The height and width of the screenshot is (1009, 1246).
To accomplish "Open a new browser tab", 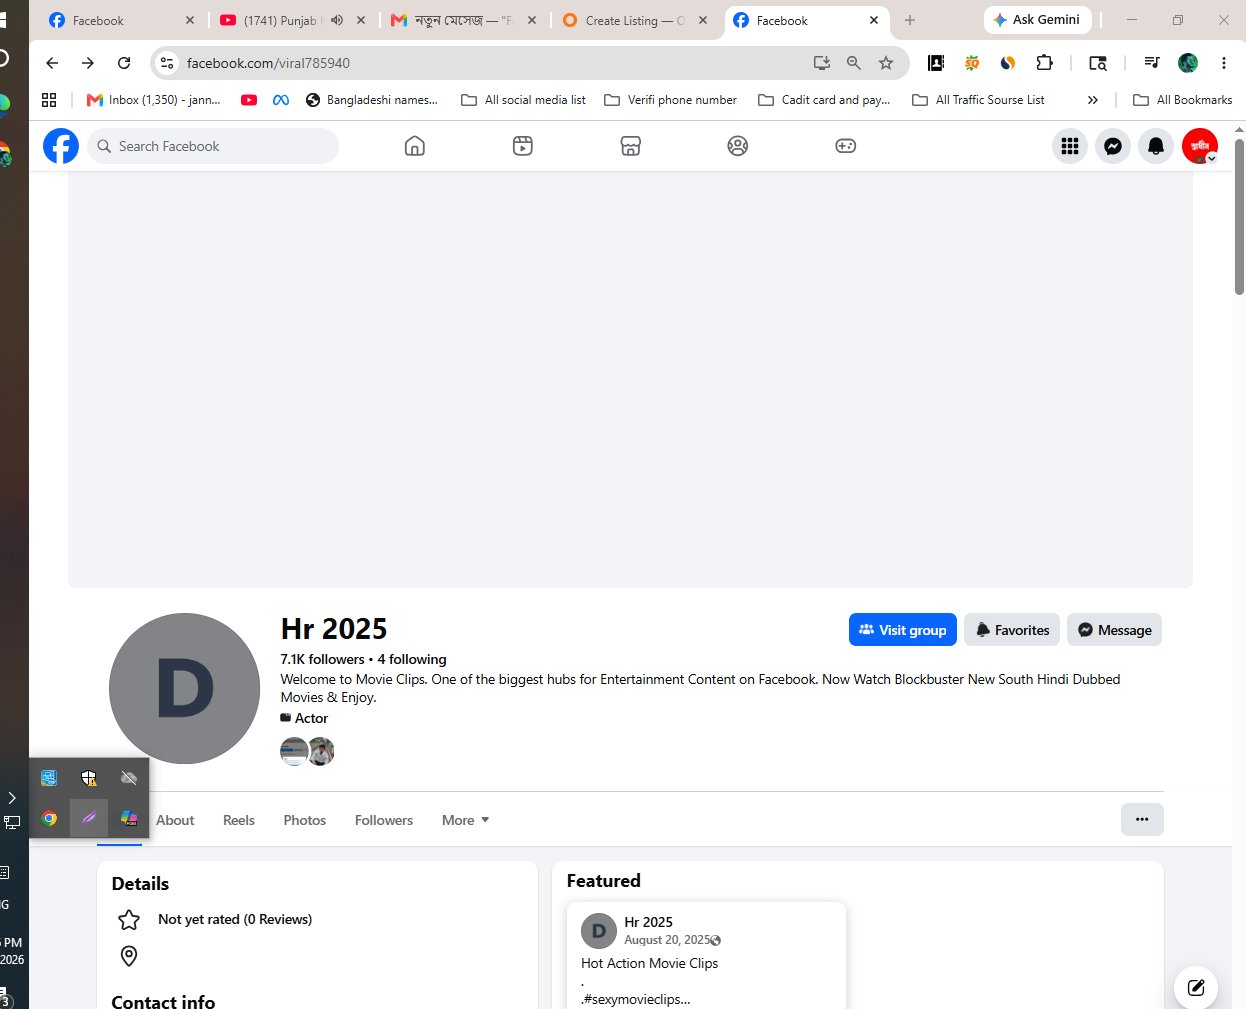I will [910, 20].
